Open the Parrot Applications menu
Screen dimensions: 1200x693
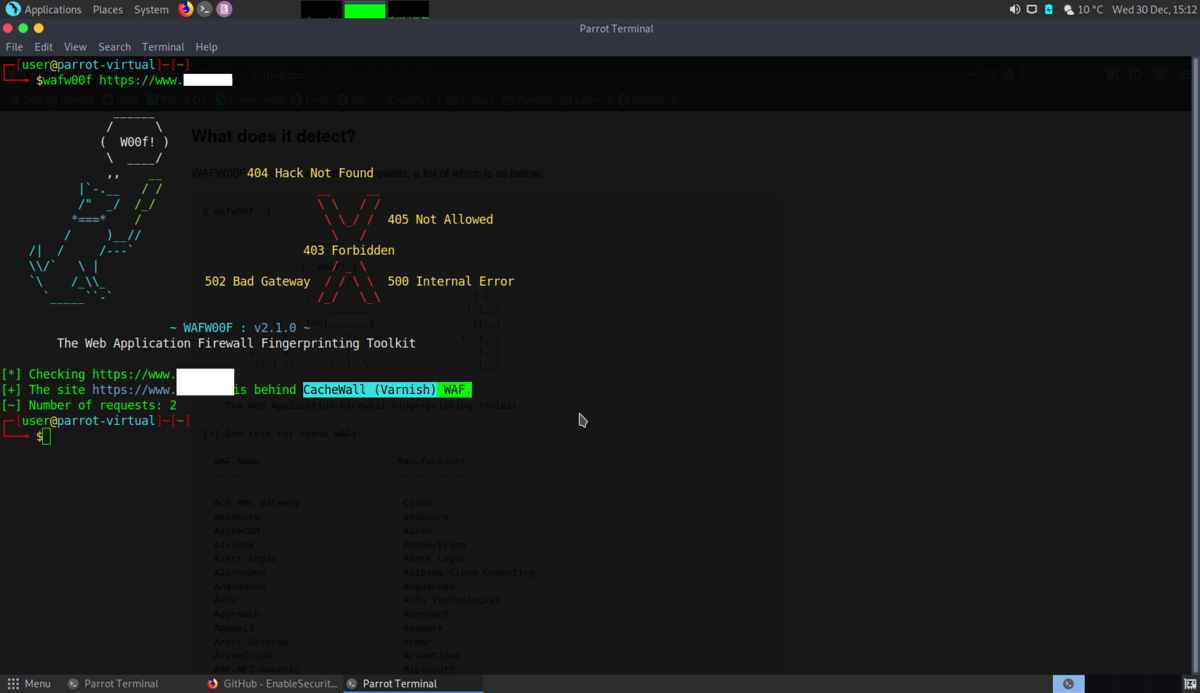(44, 9)
